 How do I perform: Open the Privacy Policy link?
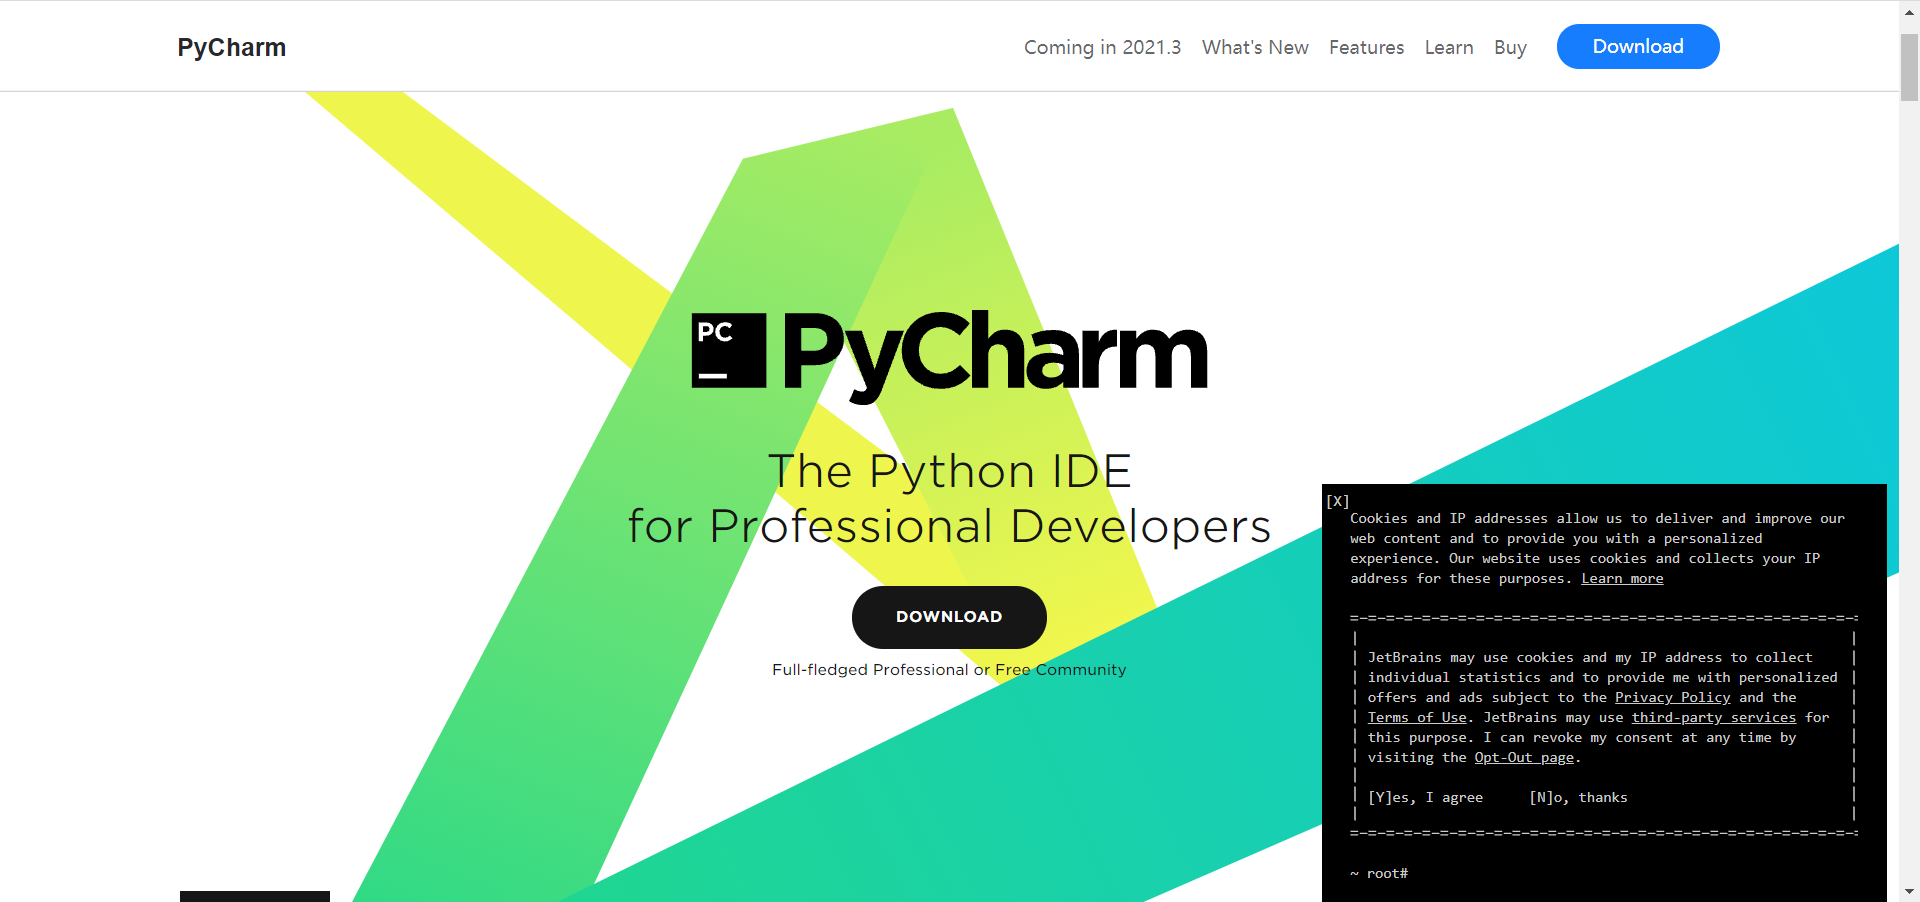click(x=1672, y=698)
